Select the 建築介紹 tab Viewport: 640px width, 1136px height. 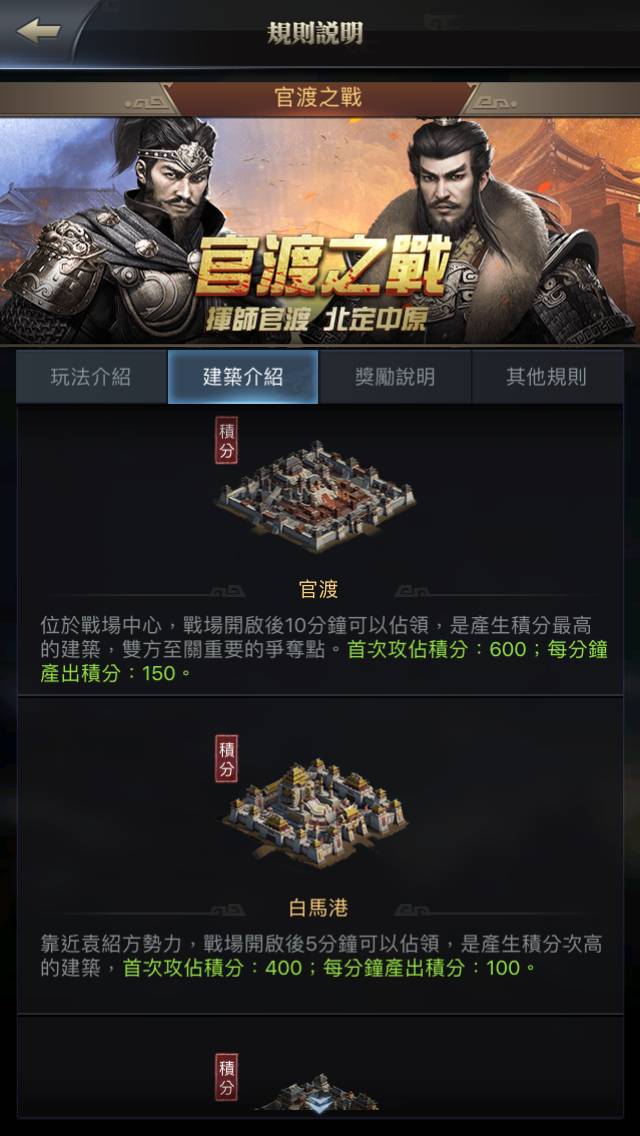point(243,377)
